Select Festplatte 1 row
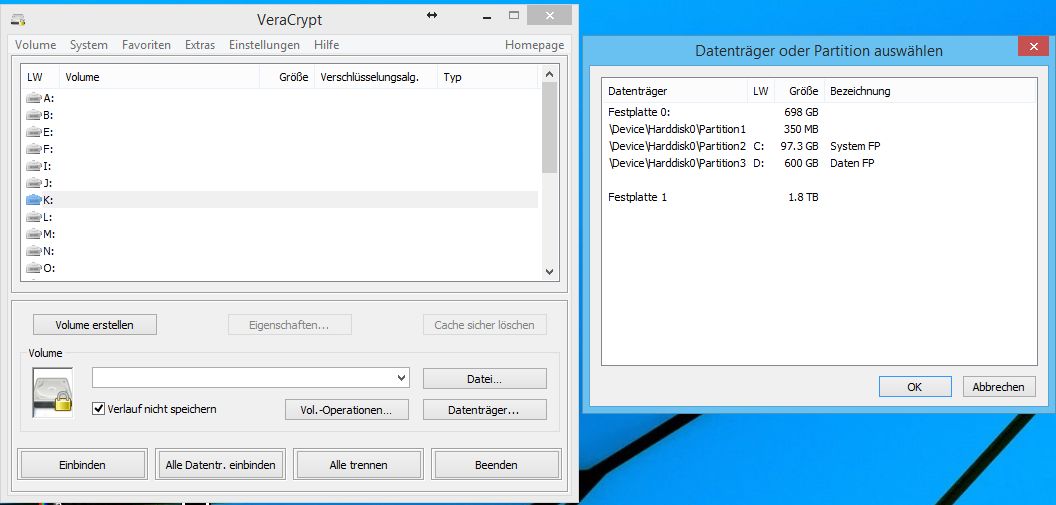Screen dimensions: 1056x505 point(818,197)
